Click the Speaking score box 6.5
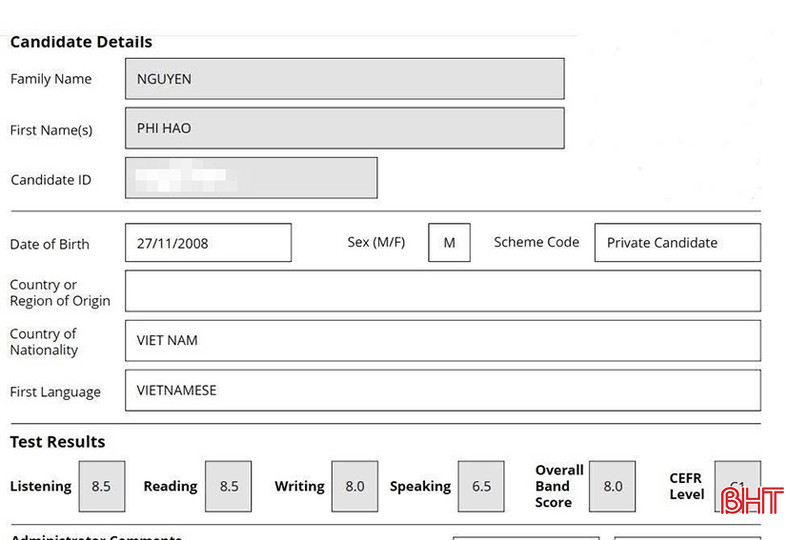The height and width of the screenshot is (540, 810). click(x=481, y=486)
